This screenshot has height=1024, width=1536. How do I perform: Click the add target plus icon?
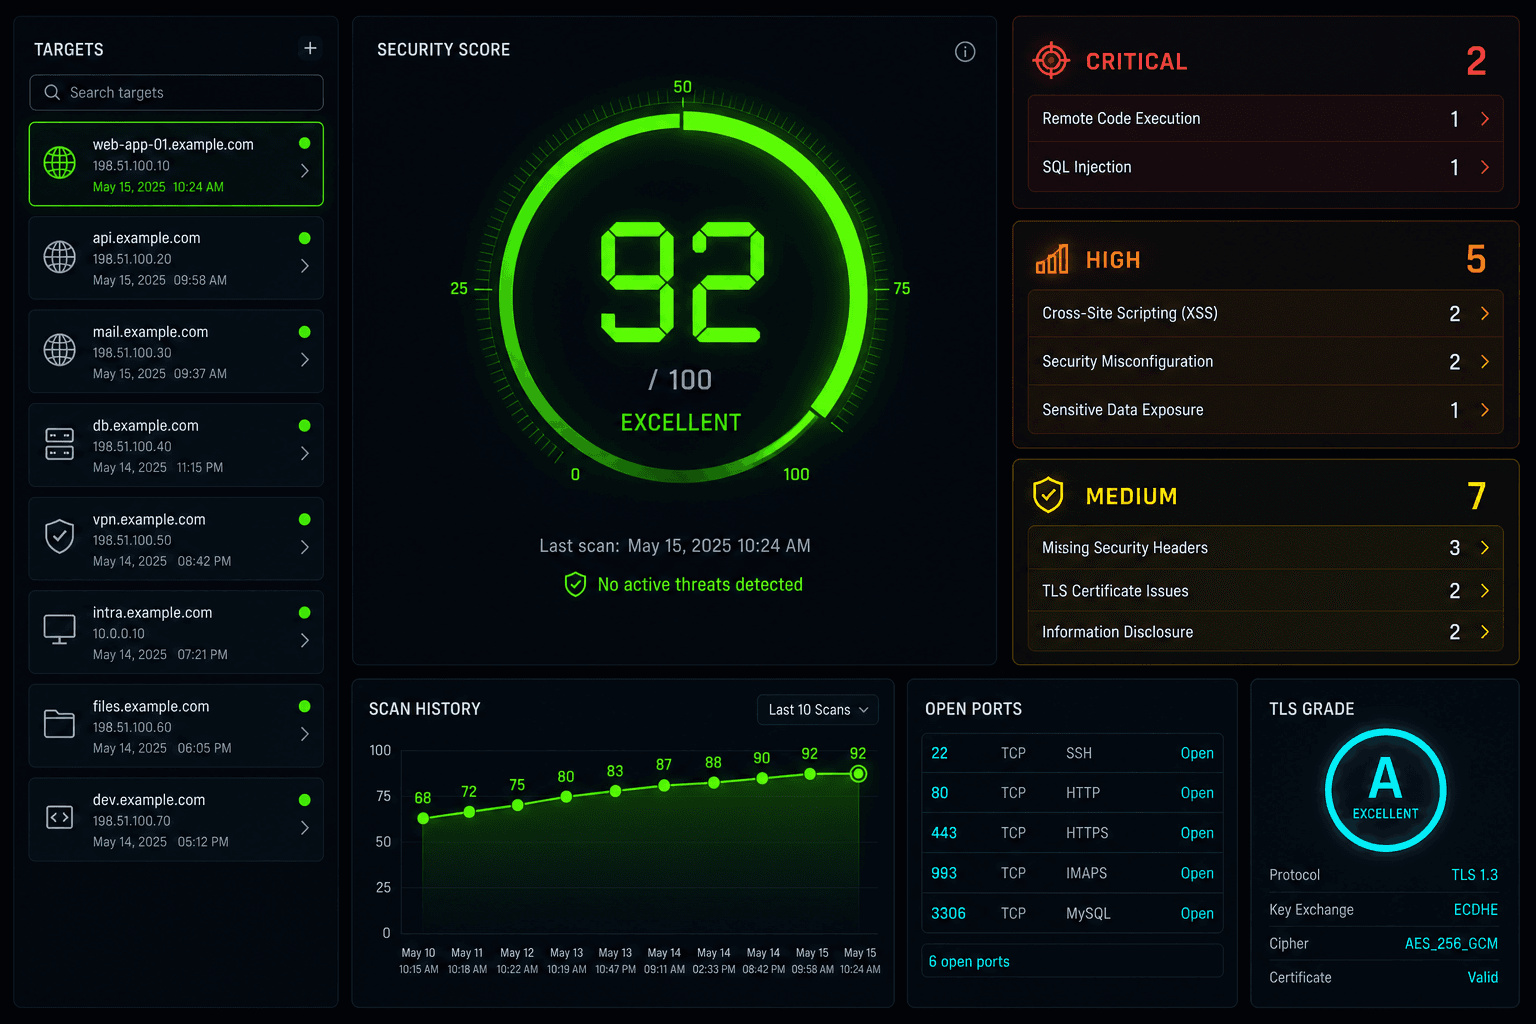pos(310,48)
